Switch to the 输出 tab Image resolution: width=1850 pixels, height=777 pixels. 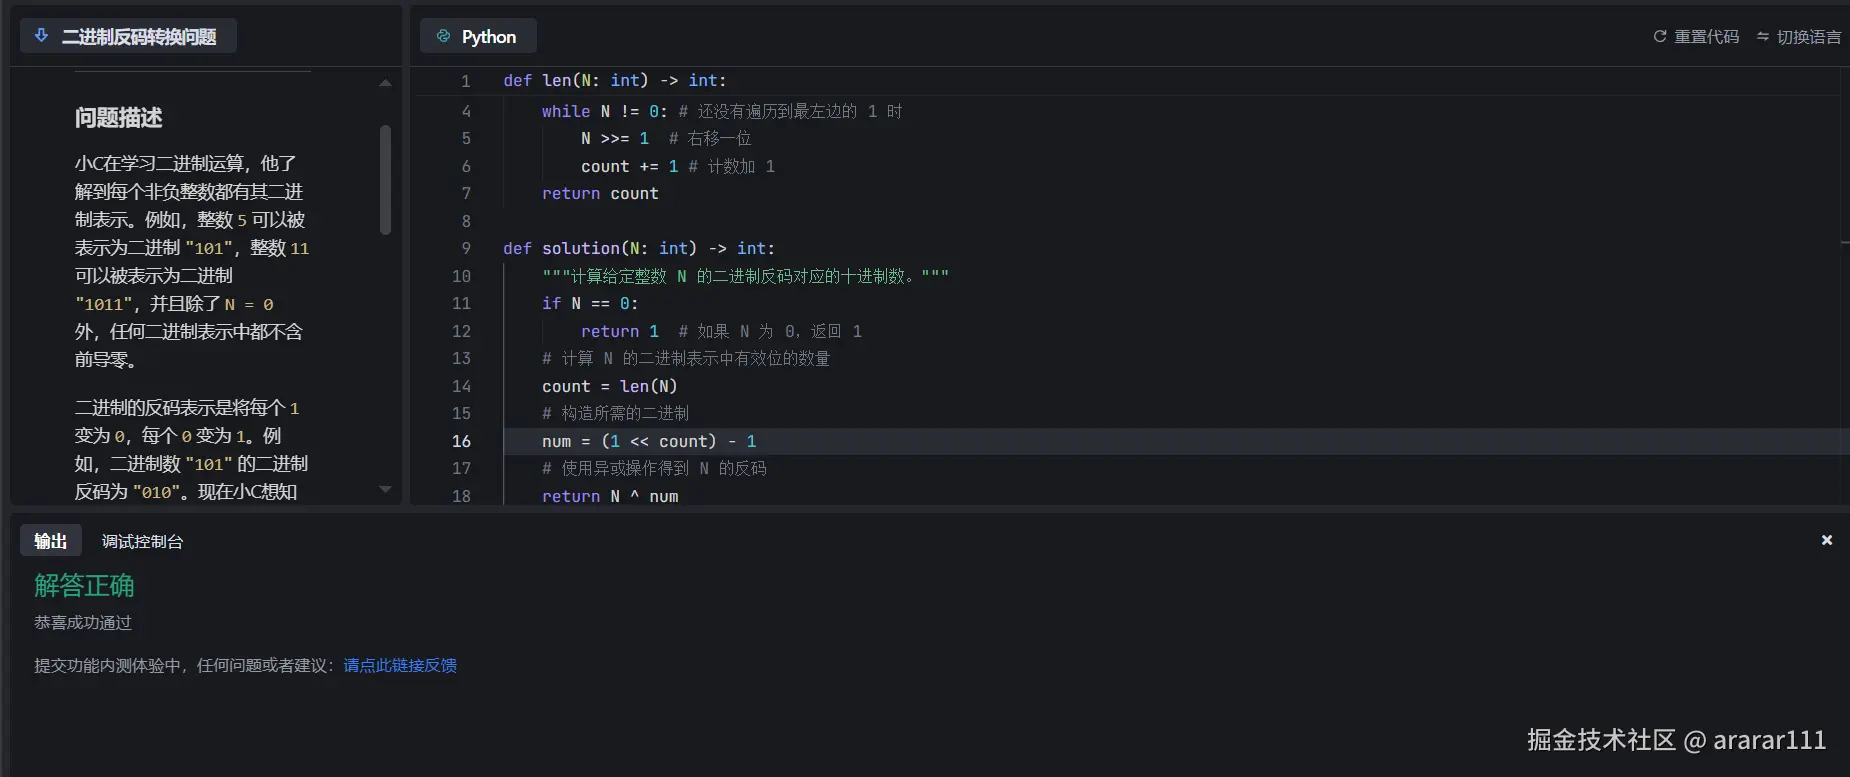pos(51,541)
